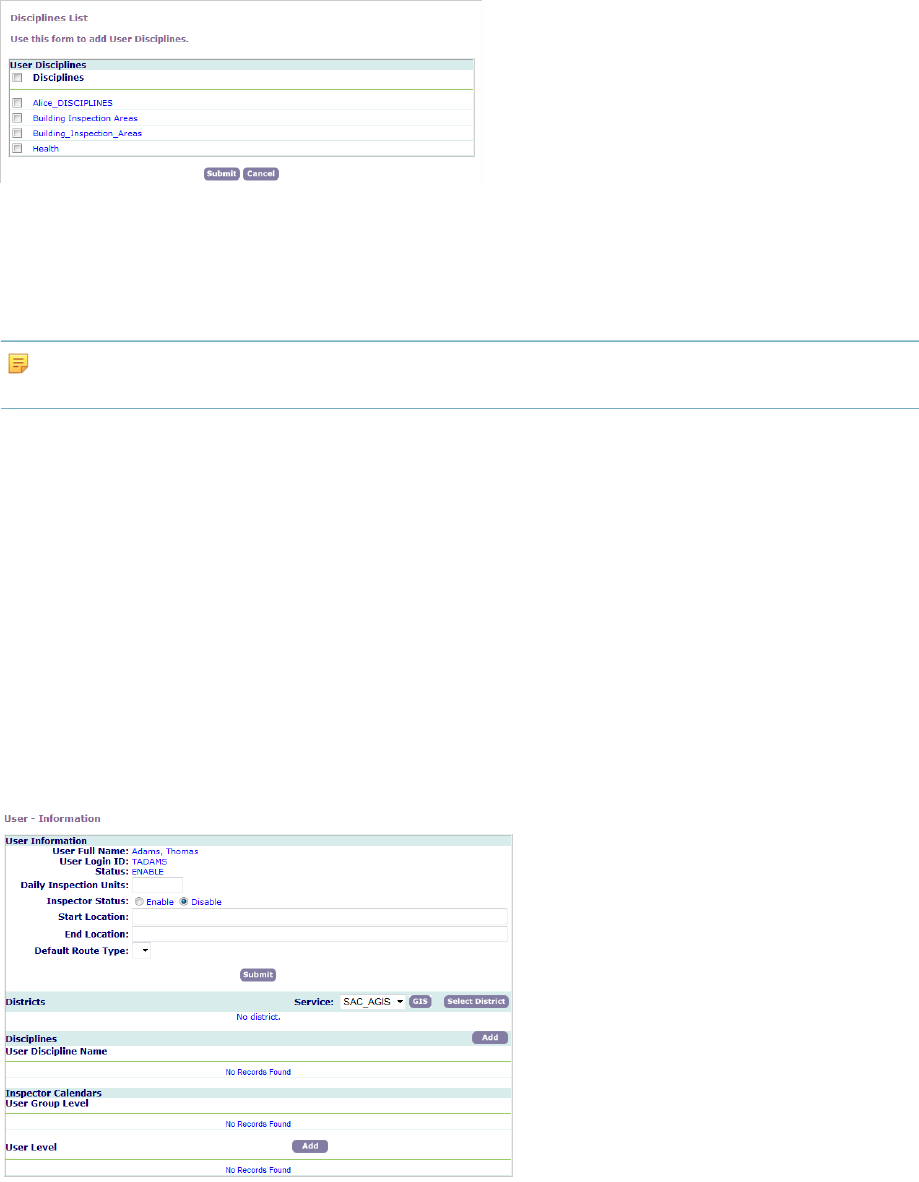The width and height of the screenshot is (919, 1182).
Task: Click the yellow note icon
Action: (18, 363)
